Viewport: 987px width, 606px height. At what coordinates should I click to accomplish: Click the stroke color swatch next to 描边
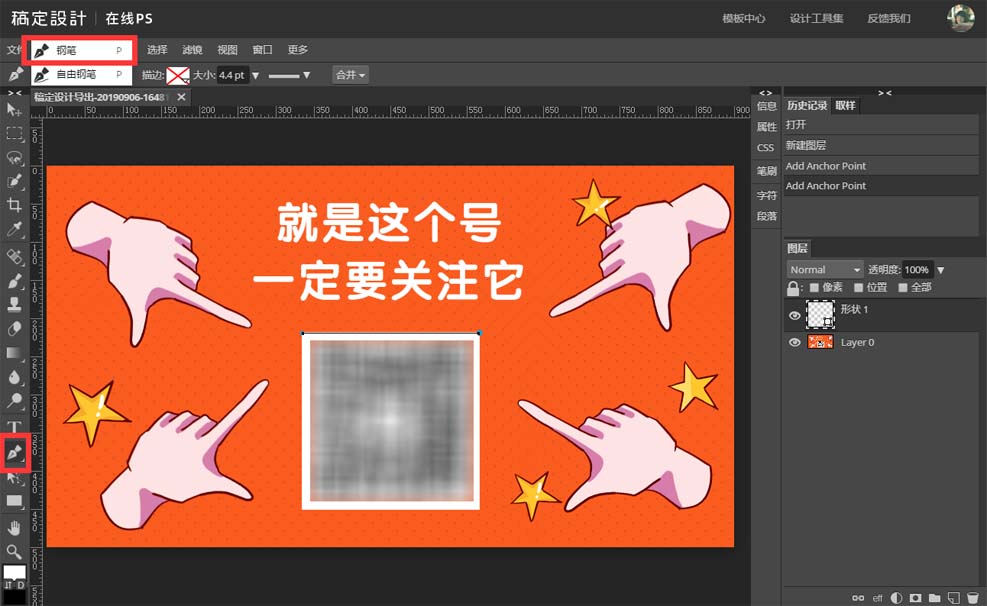(178, 75)
